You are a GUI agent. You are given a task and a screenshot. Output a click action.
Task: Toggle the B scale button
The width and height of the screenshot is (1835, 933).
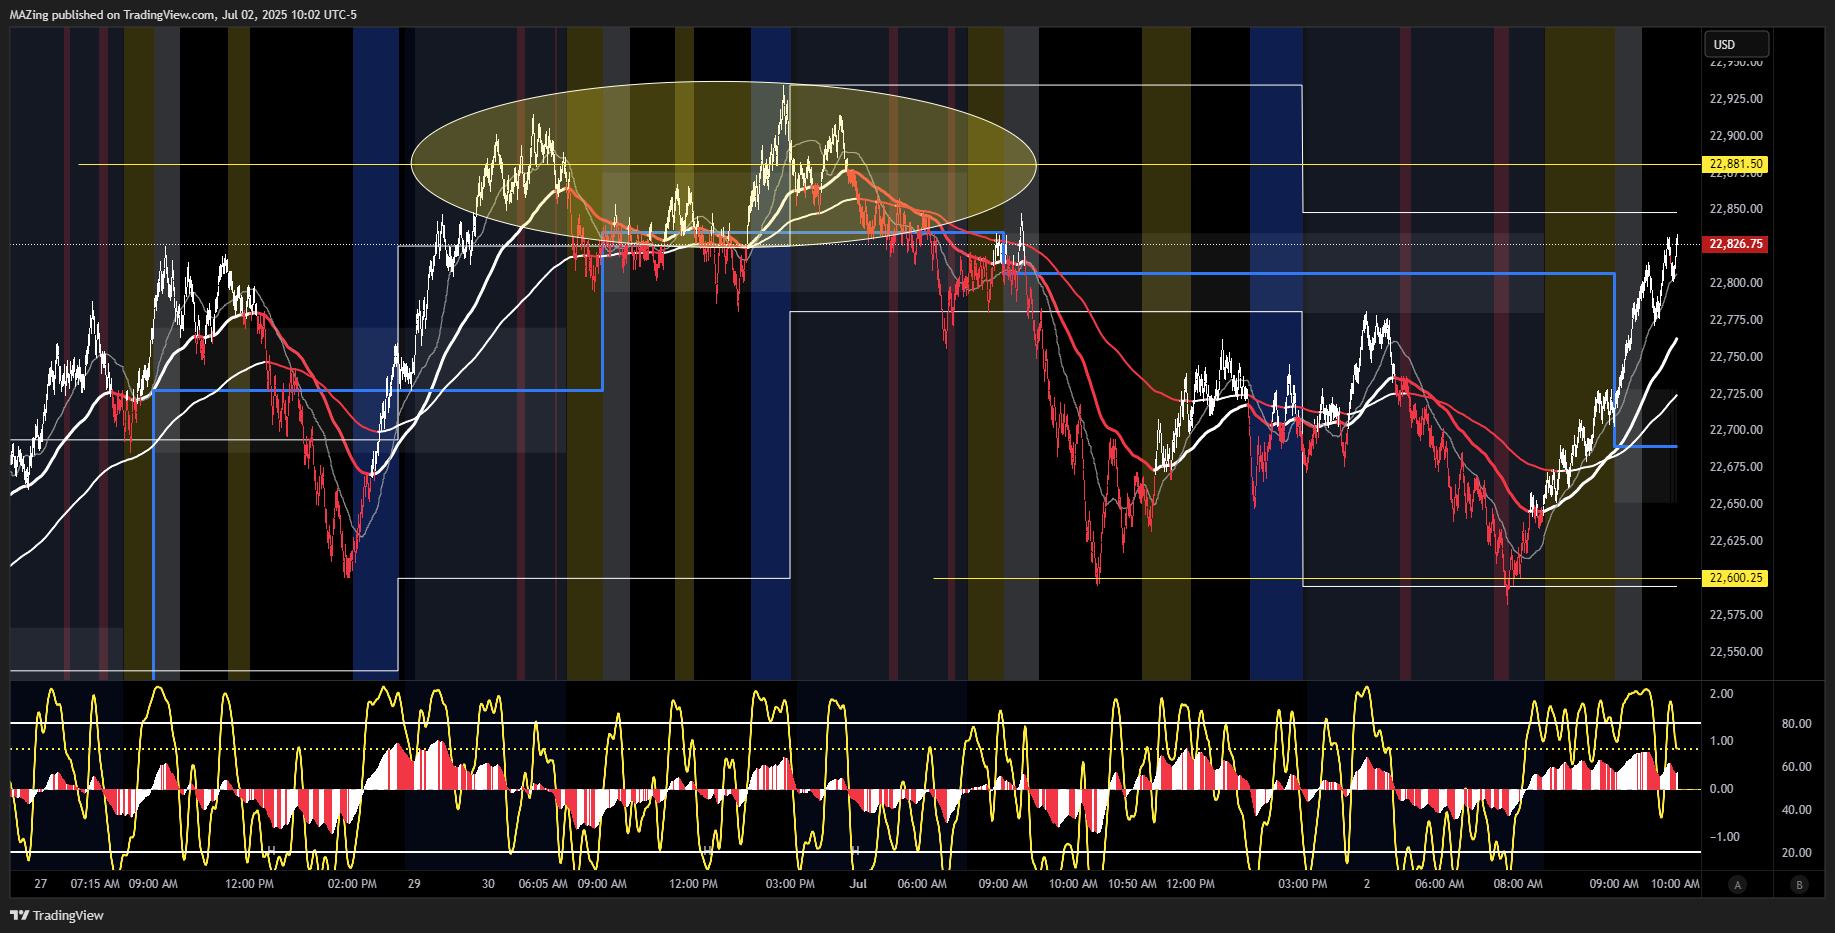[x=1800, y=884]
